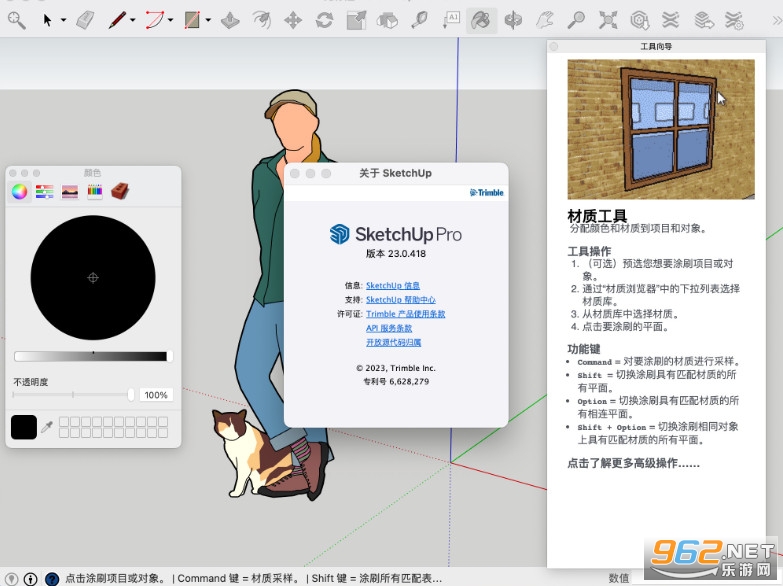Viewport: 783px width, 586px height.
Task: Choose the Text label tool
Action: click(x=450, y=20)
